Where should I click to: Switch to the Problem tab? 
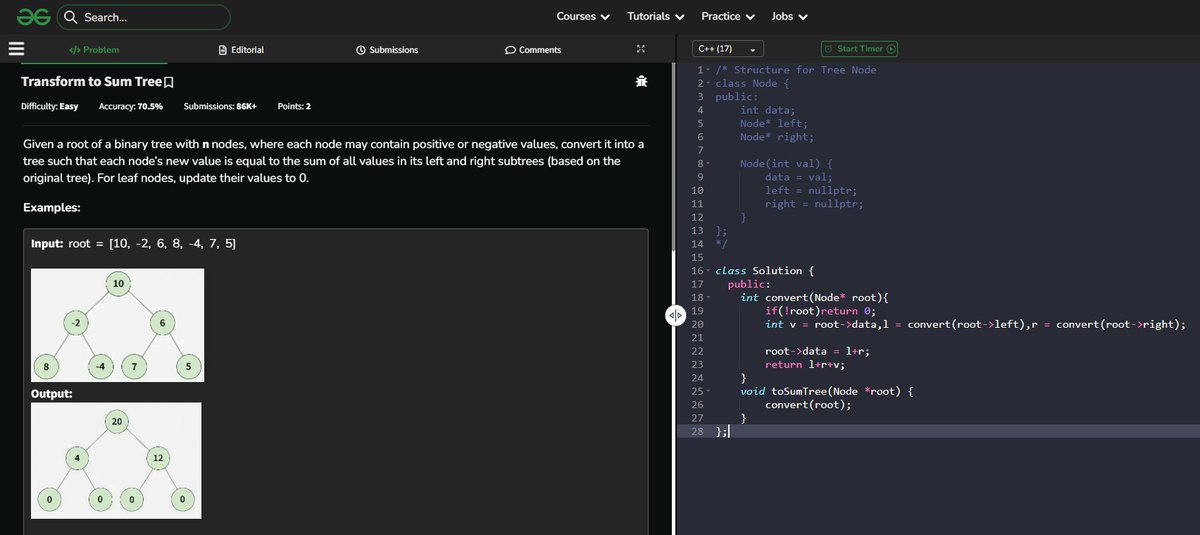pos(94,50)
